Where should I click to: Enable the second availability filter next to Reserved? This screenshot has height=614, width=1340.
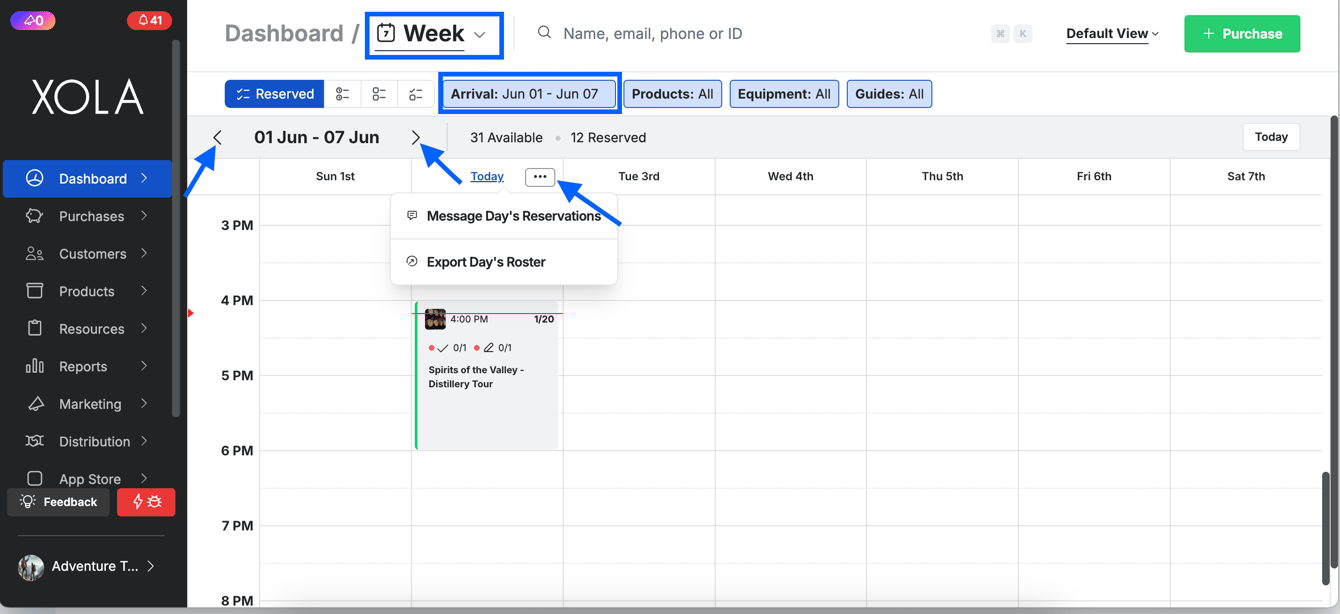tap(343, 93)
